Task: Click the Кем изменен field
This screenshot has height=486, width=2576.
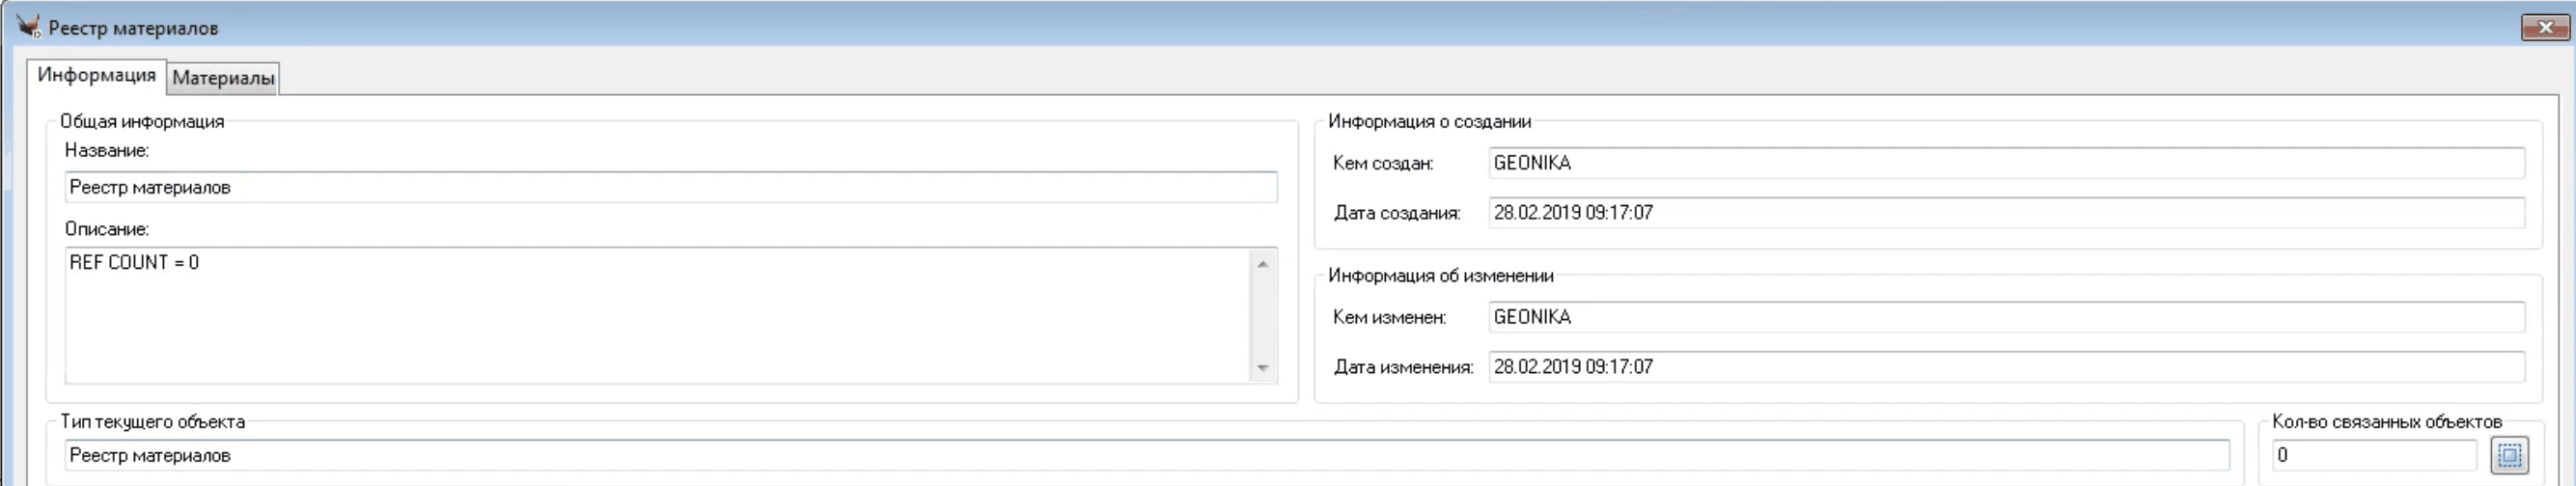Action: [2005, 317]
